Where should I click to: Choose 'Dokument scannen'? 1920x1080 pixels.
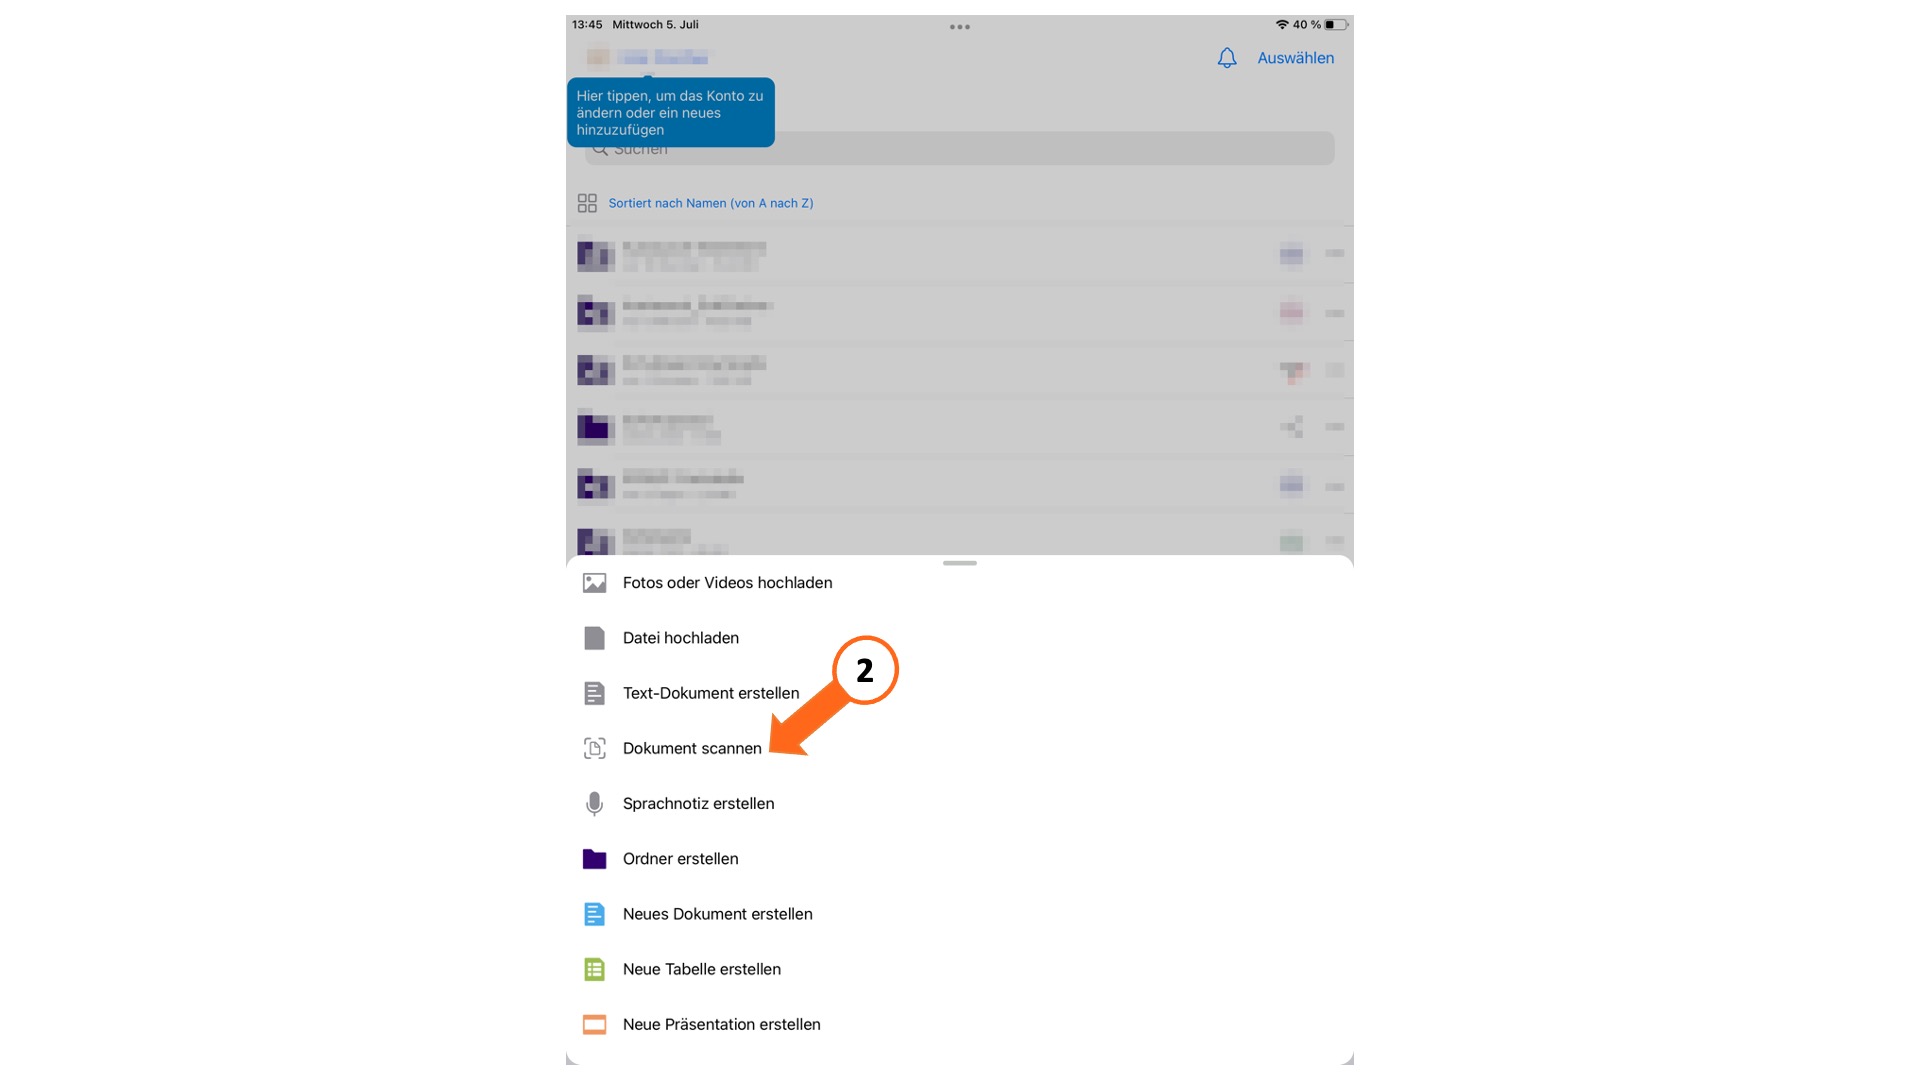[692, 748]
